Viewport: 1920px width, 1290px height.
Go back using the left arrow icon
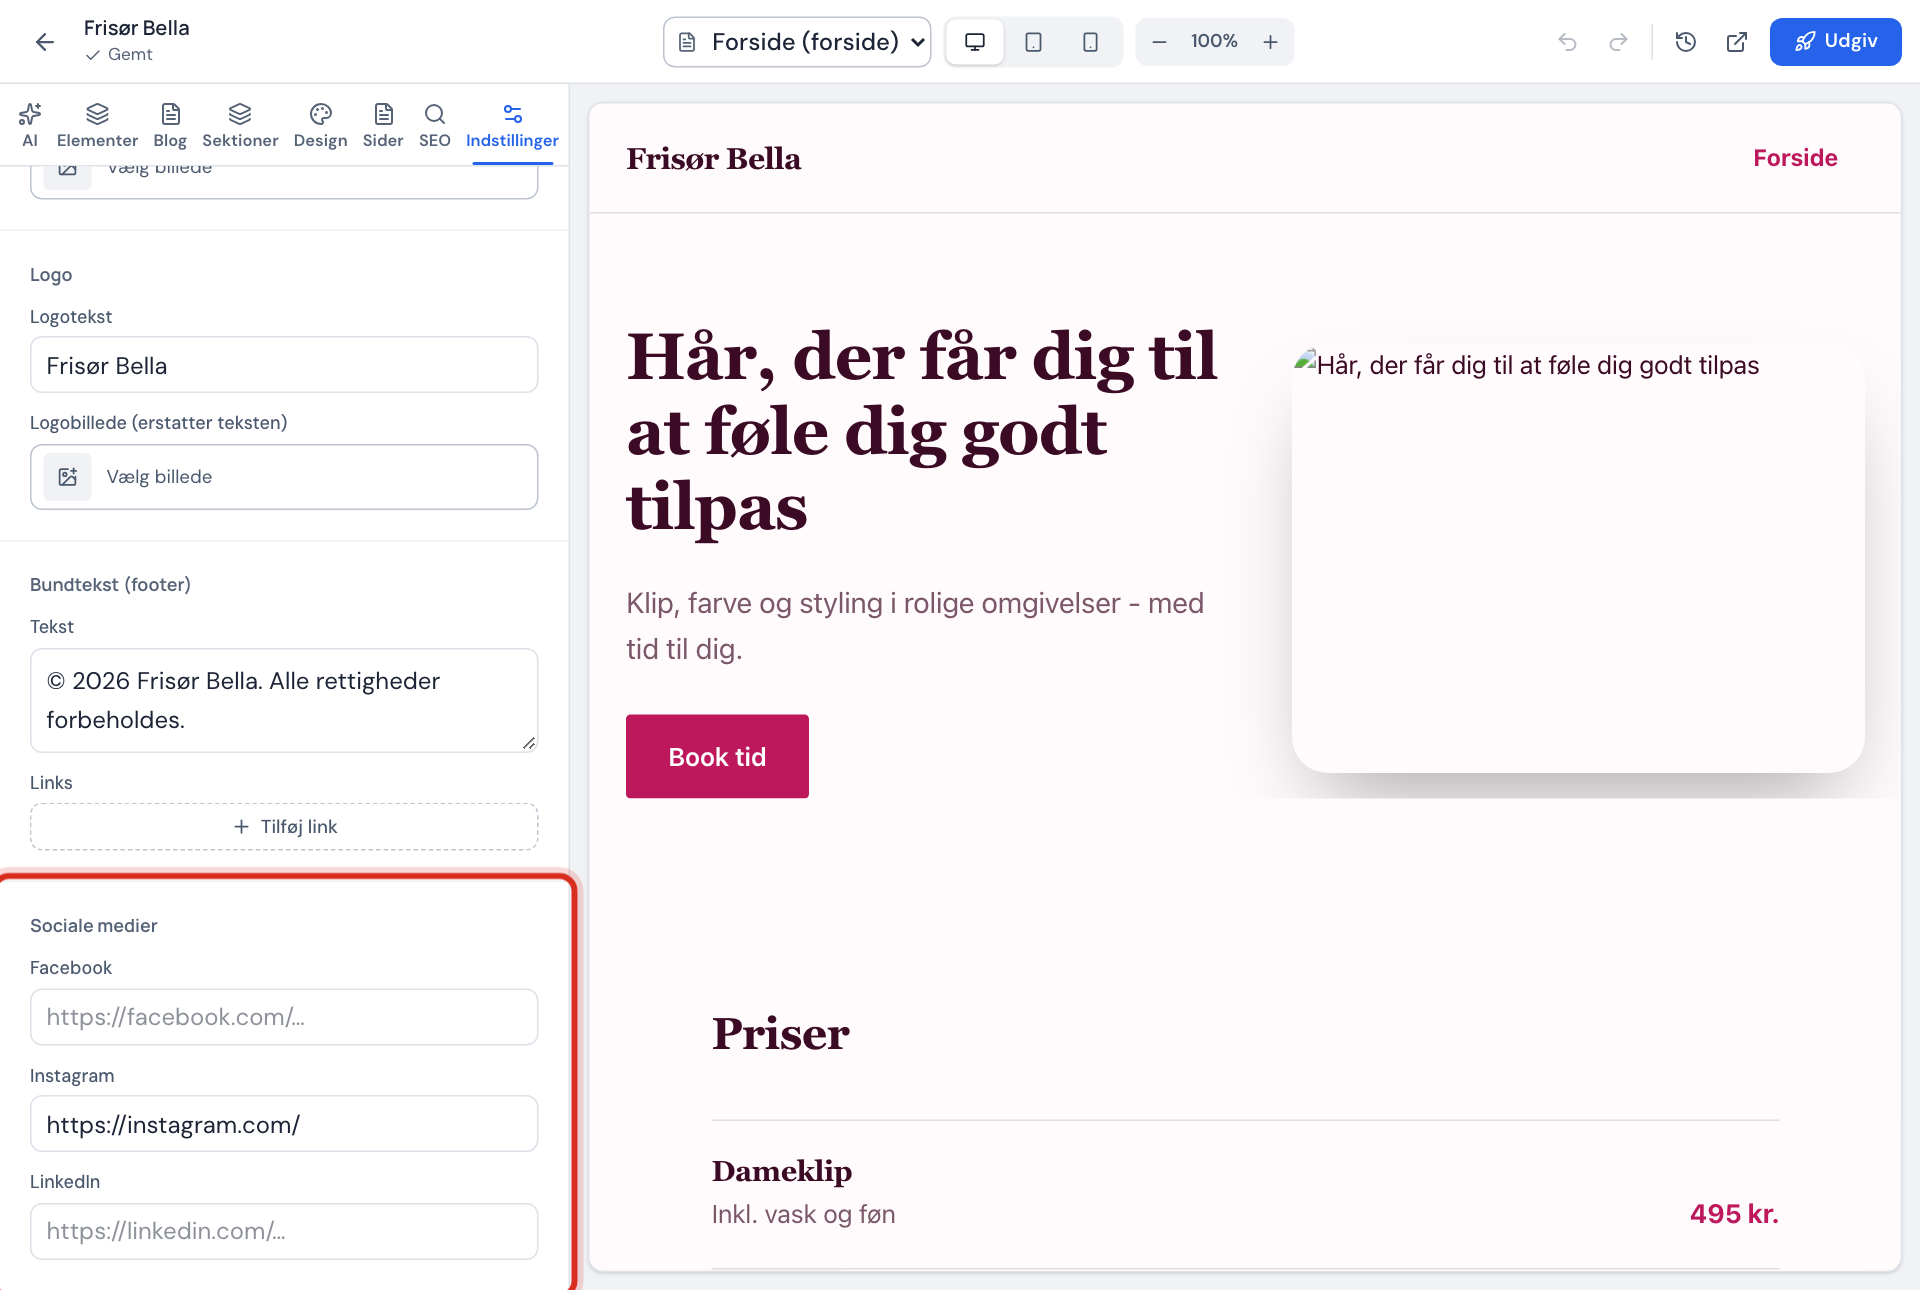click(44, 41)
